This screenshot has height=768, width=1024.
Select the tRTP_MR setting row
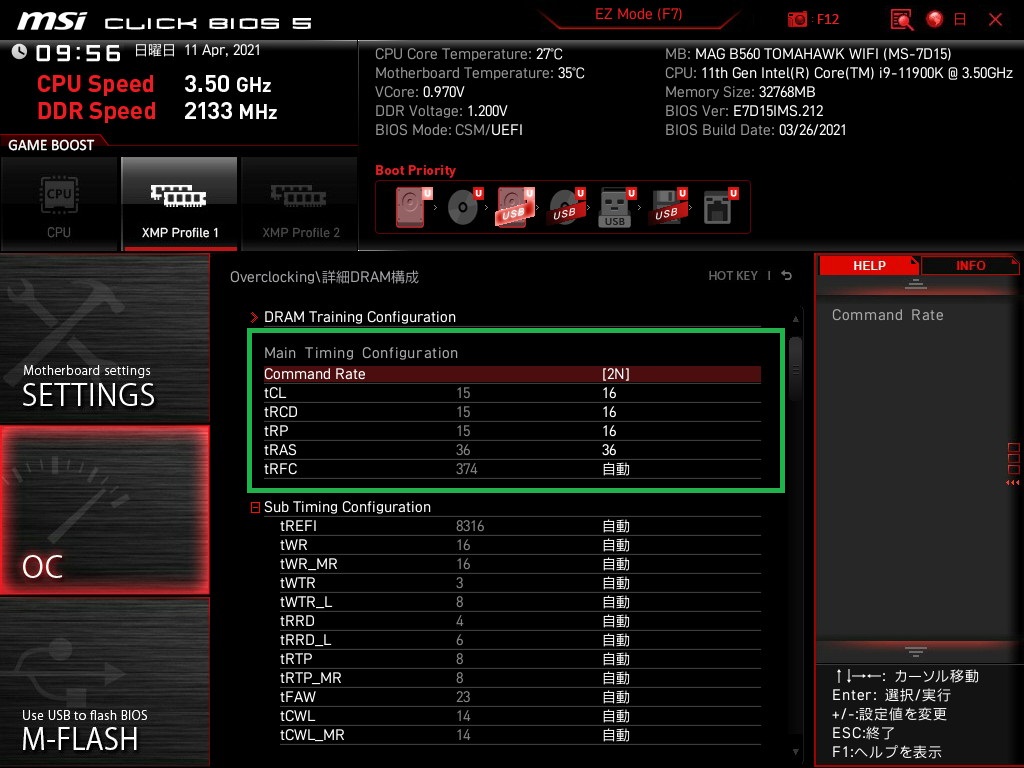point(520,678)
